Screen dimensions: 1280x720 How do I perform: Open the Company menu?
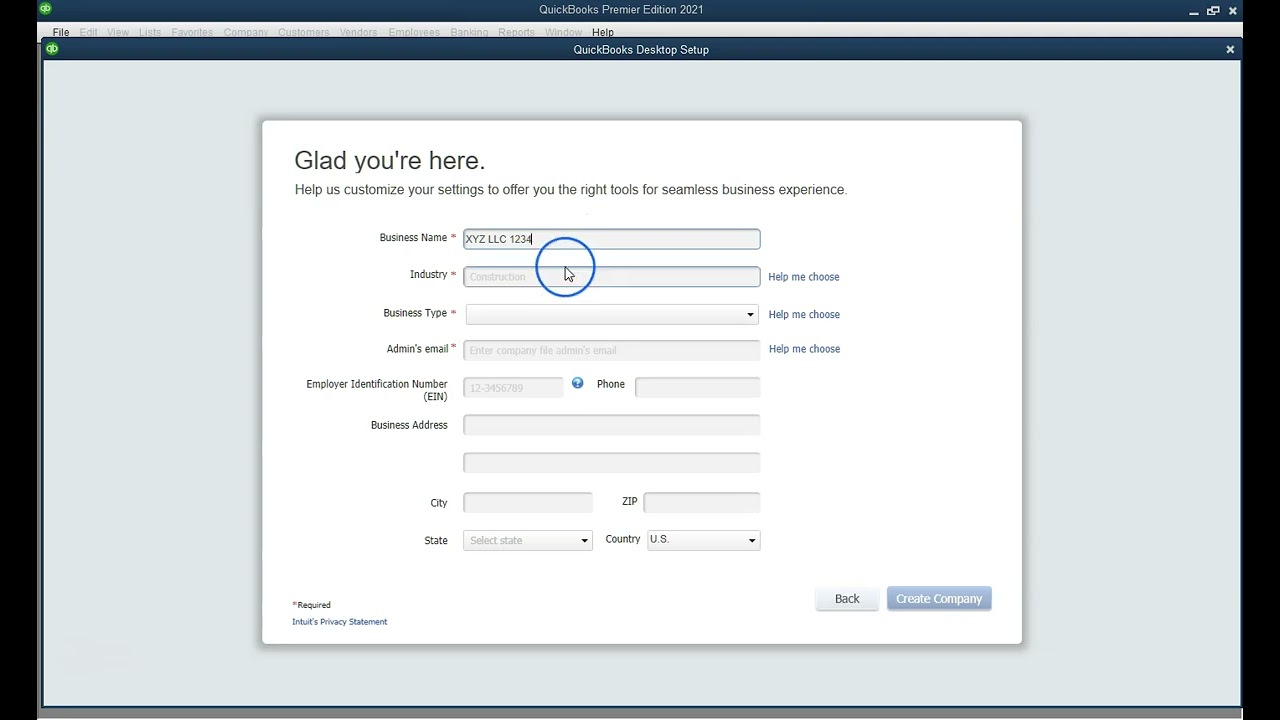tap(246, 32)
